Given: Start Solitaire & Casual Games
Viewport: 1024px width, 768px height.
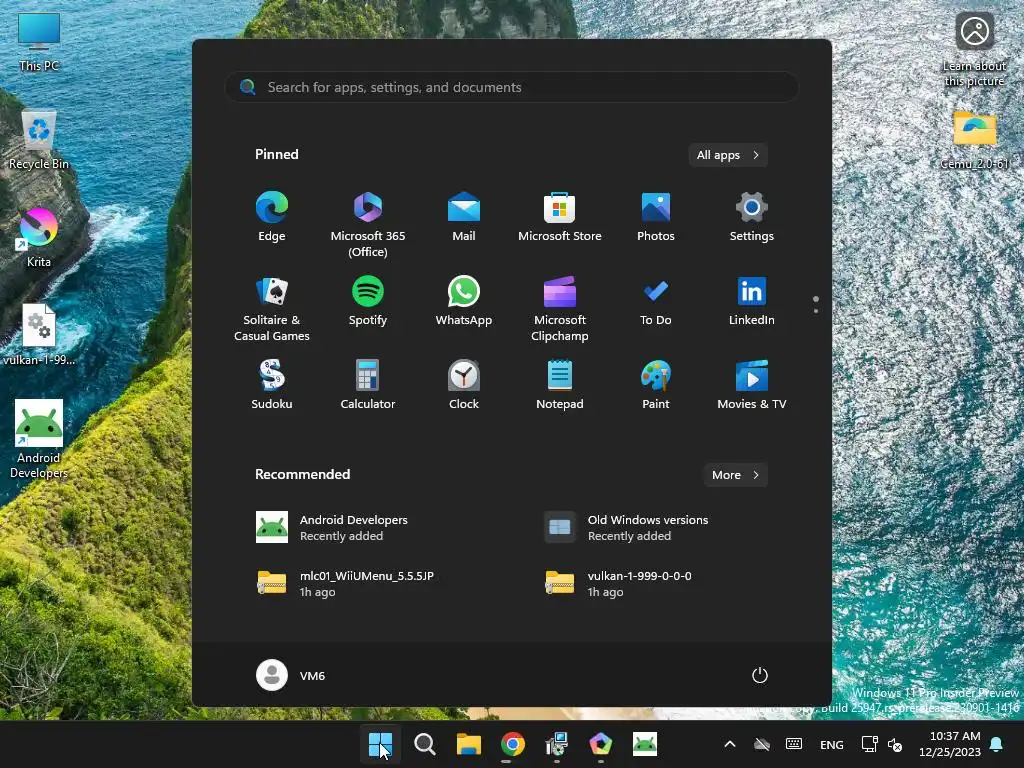Looking at the screenshot, I should click(272, 308).
